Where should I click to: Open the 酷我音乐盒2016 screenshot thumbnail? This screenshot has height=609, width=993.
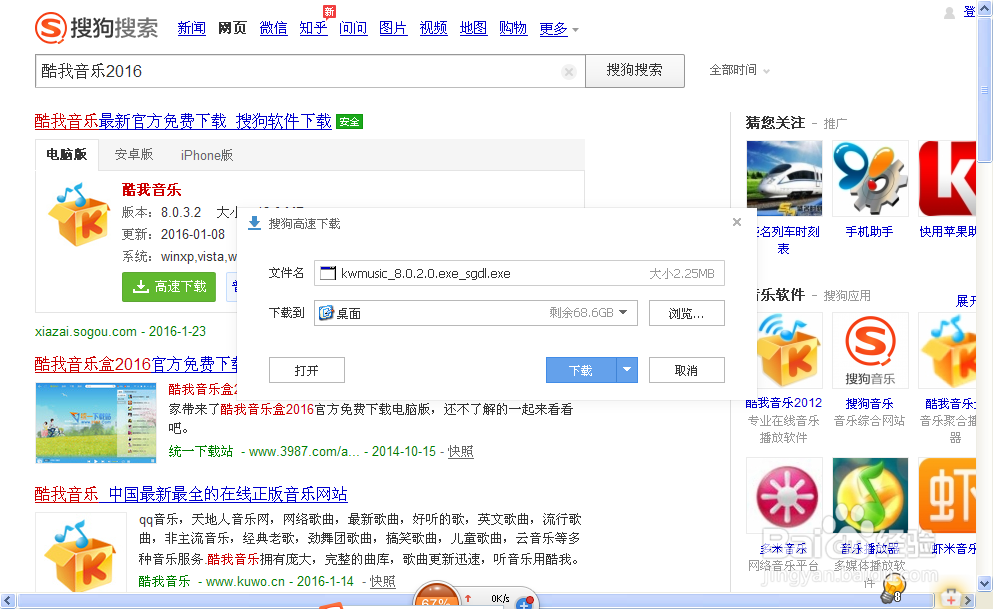click(96, 423)
